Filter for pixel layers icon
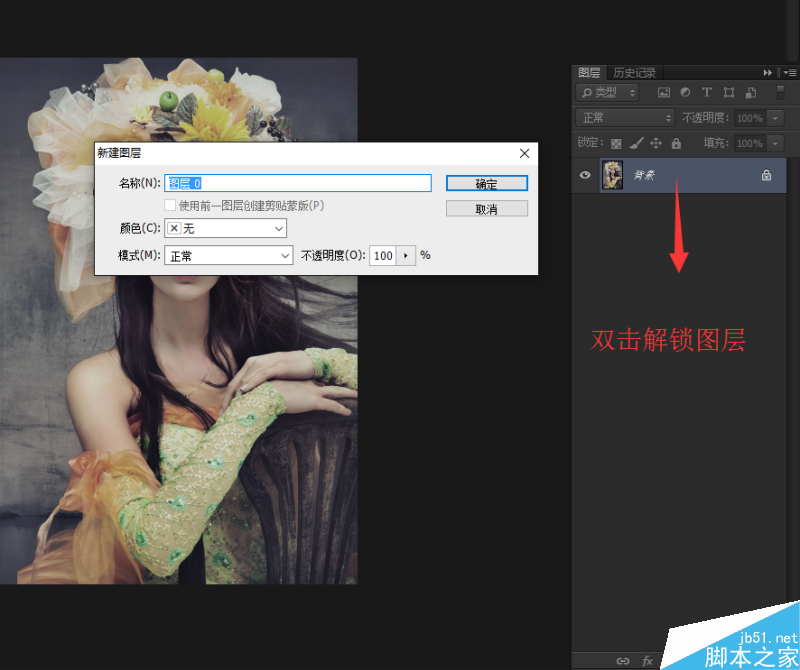 pos(664,92)
